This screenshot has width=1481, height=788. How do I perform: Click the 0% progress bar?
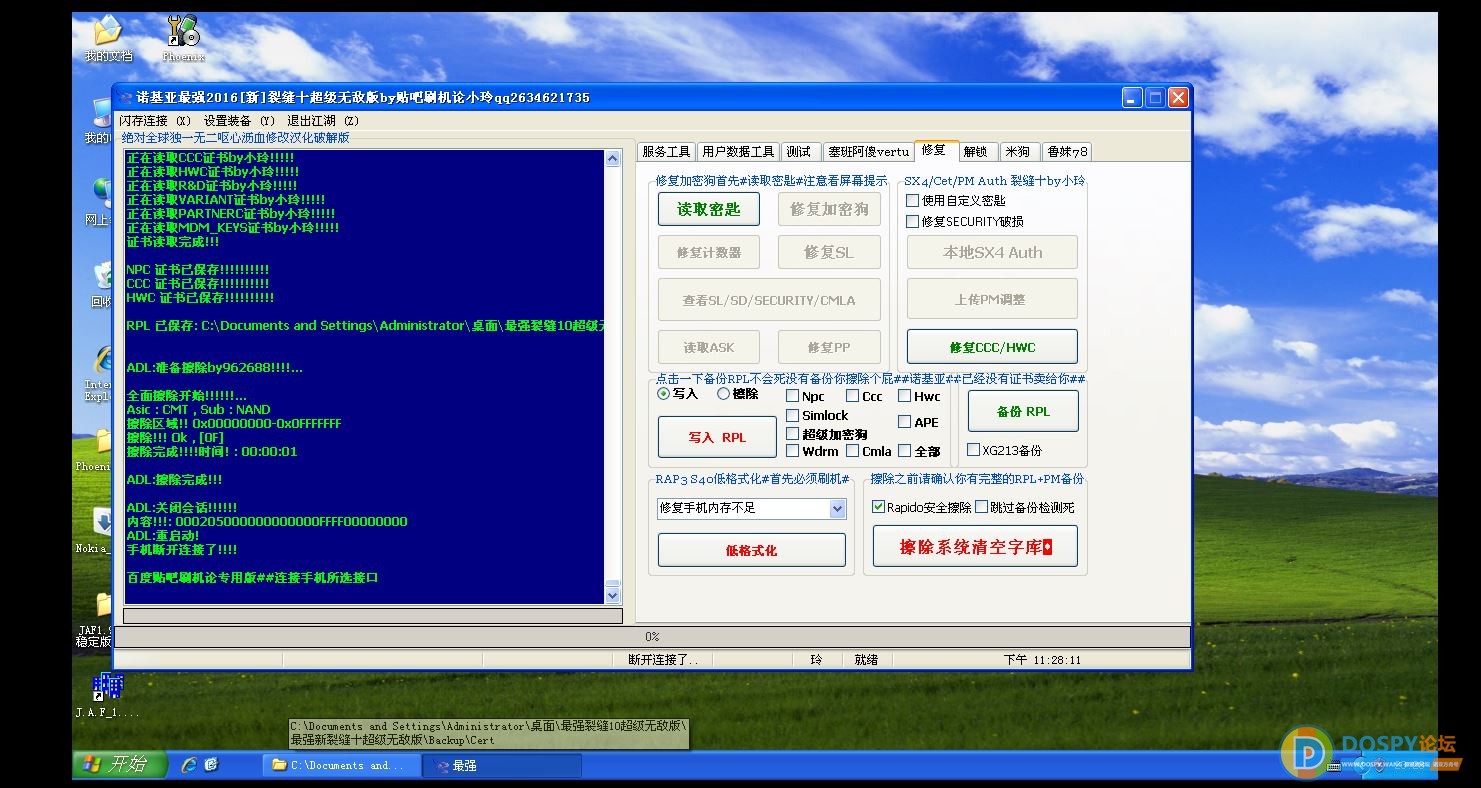(x=652, y=637)
